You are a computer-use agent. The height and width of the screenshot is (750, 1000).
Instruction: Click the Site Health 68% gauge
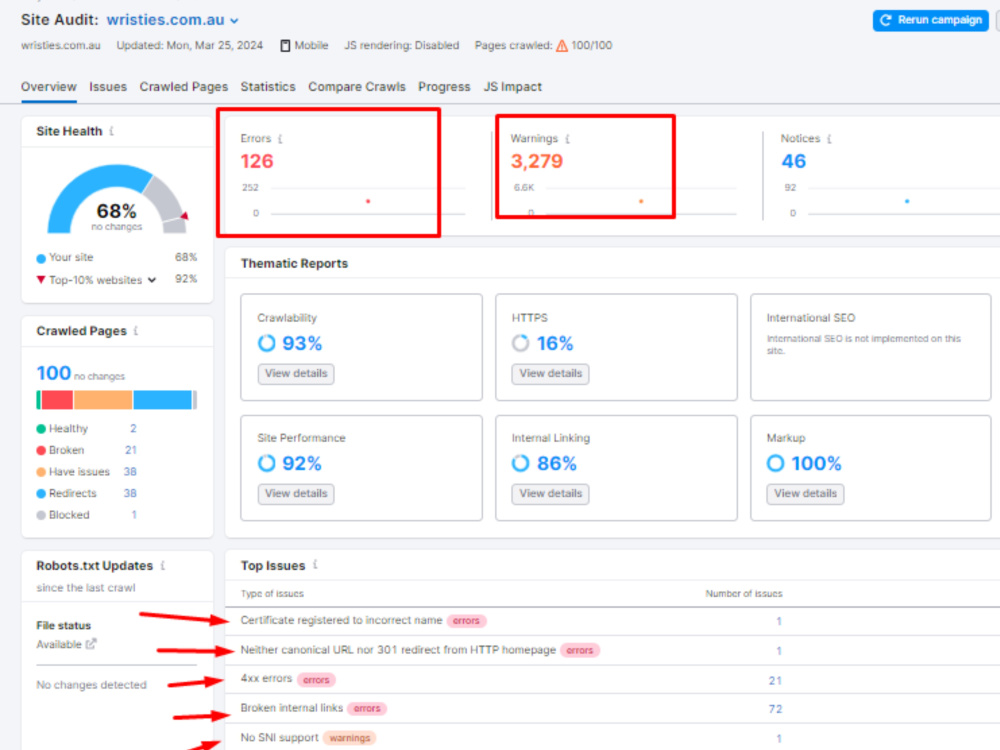(x=117, y=200)
